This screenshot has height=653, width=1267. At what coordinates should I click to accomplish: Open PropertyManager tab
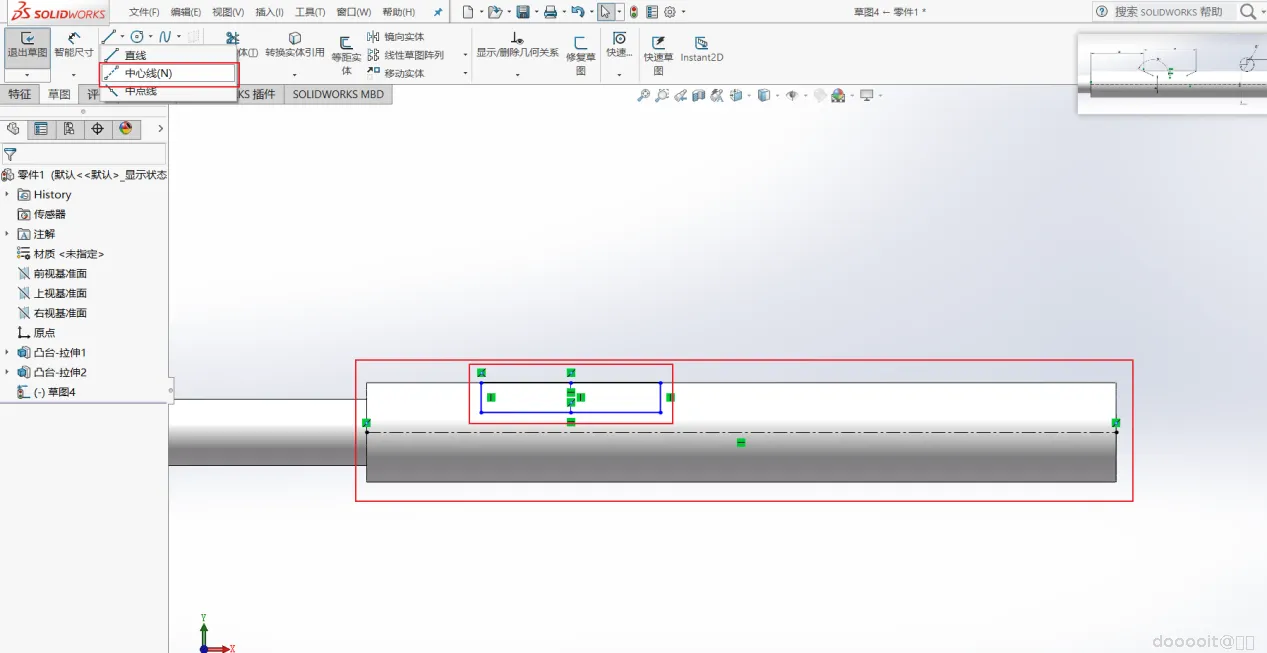(x=41, y=129)
